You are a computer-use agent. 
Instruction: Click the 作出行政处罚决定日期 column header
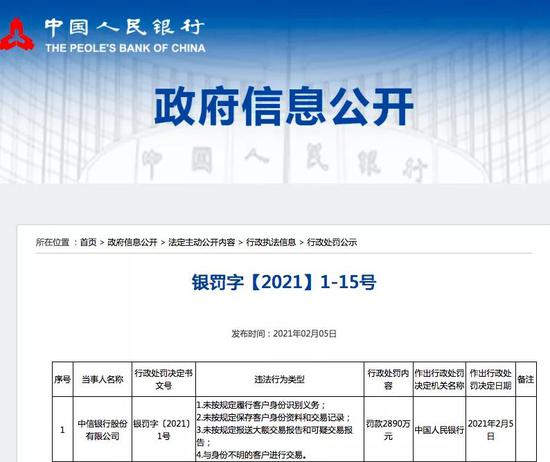(x=490, y=379)
